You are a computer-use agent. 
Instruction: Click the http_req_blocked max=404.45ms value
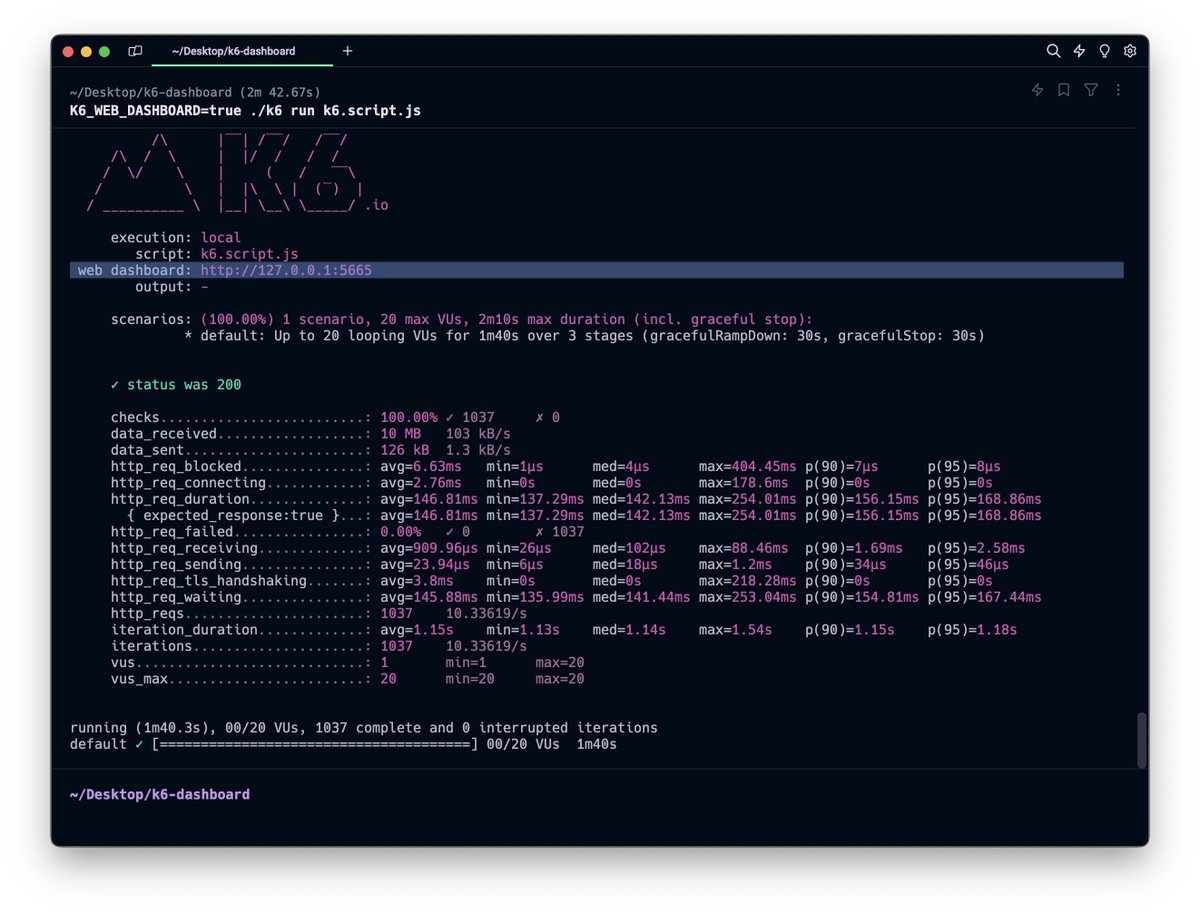click(x=748, y=466)
